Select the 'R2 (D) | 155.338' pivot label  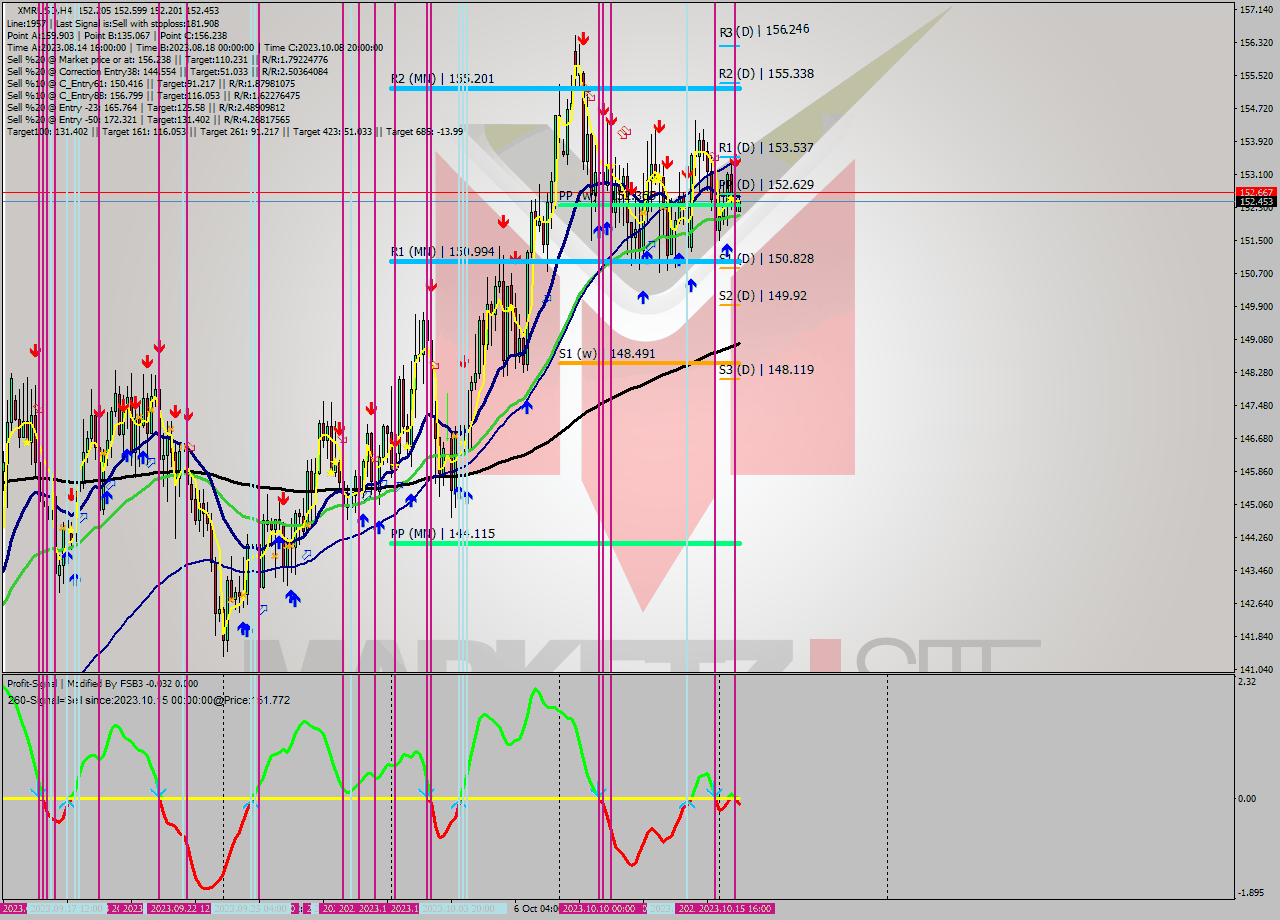[x=766, y=74]
